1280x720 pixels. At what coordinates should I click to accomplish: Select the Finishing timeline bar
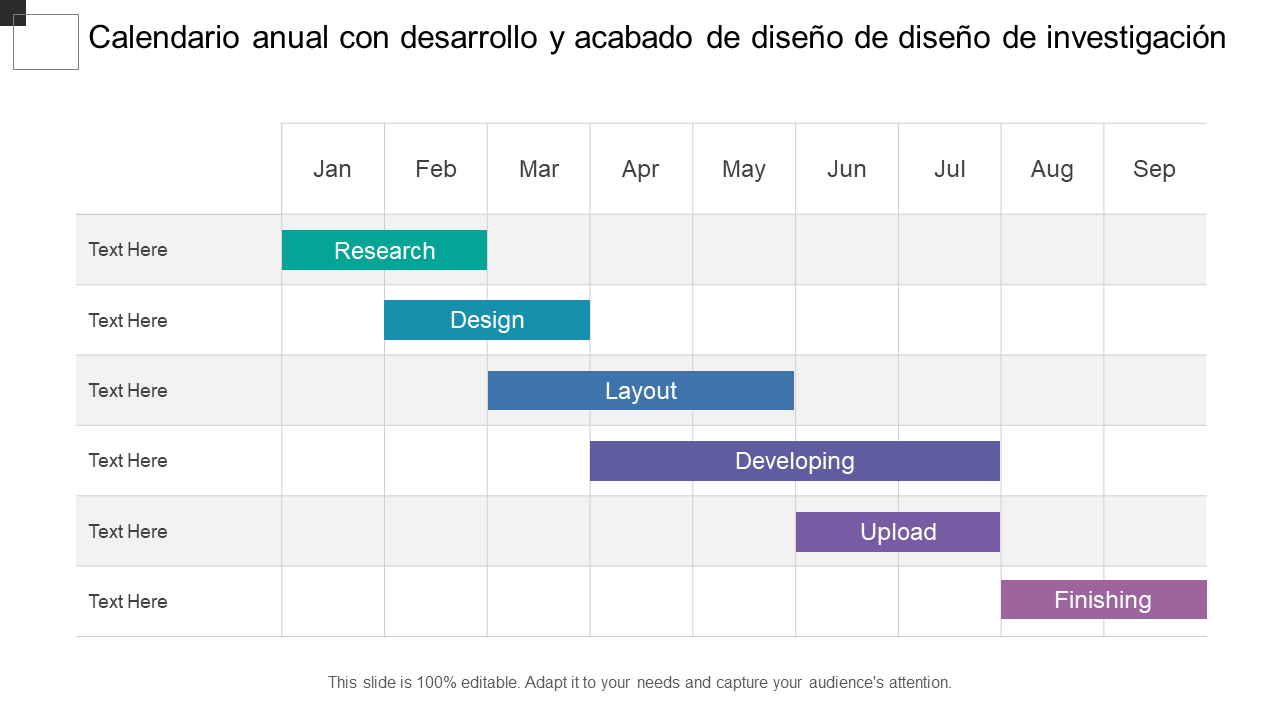1104,600
